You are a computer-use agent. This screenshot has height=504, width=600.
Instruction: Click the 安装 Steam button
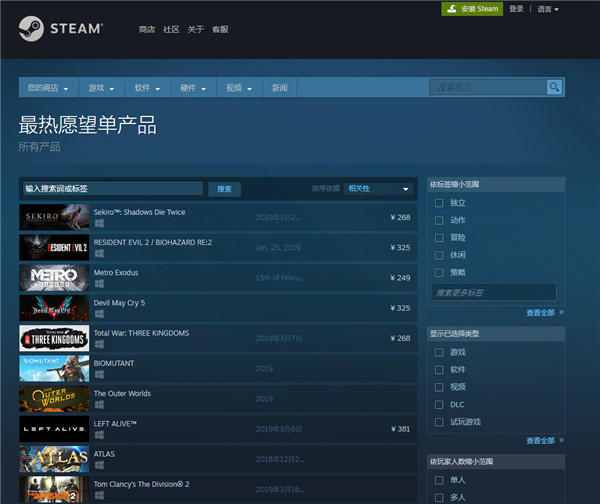472,9
